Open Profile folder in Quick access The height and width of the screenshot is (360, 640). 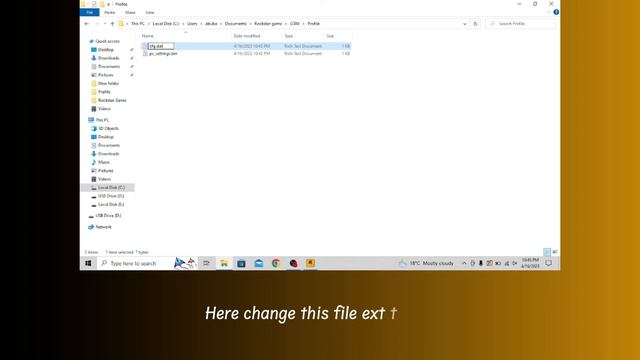pyautogui.click(x=104, y=92)
